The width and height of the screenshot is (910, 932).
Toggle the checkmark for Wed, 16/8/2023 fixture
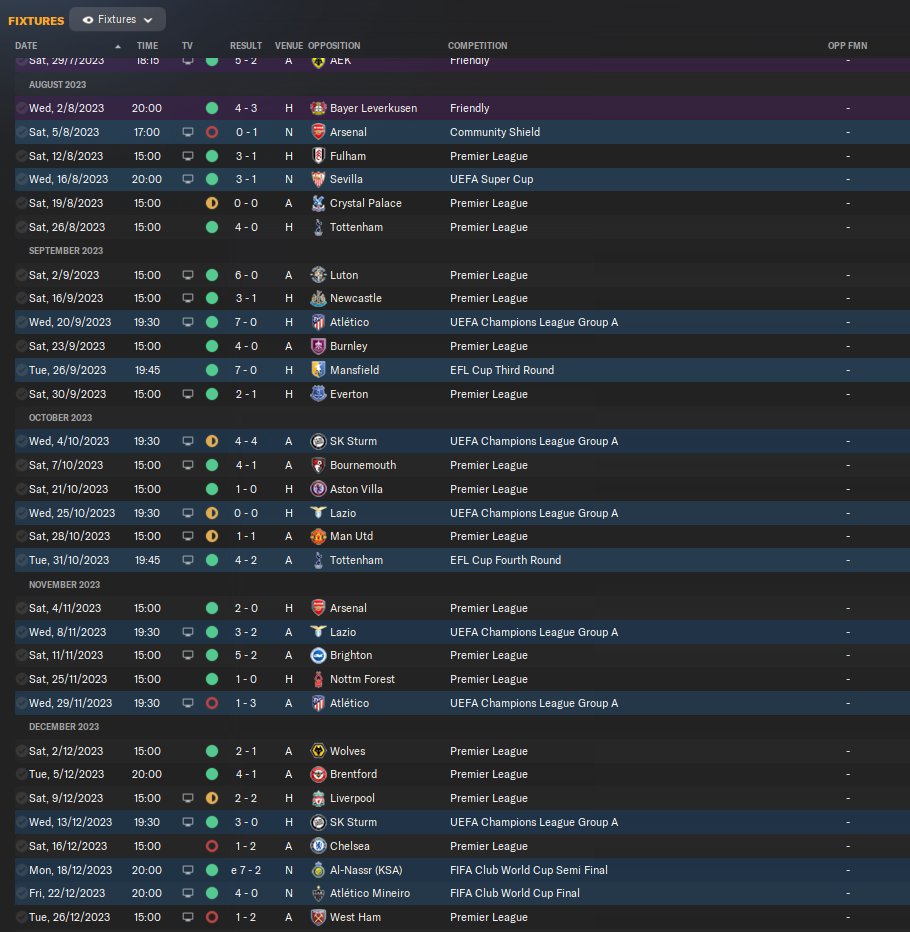21,179
